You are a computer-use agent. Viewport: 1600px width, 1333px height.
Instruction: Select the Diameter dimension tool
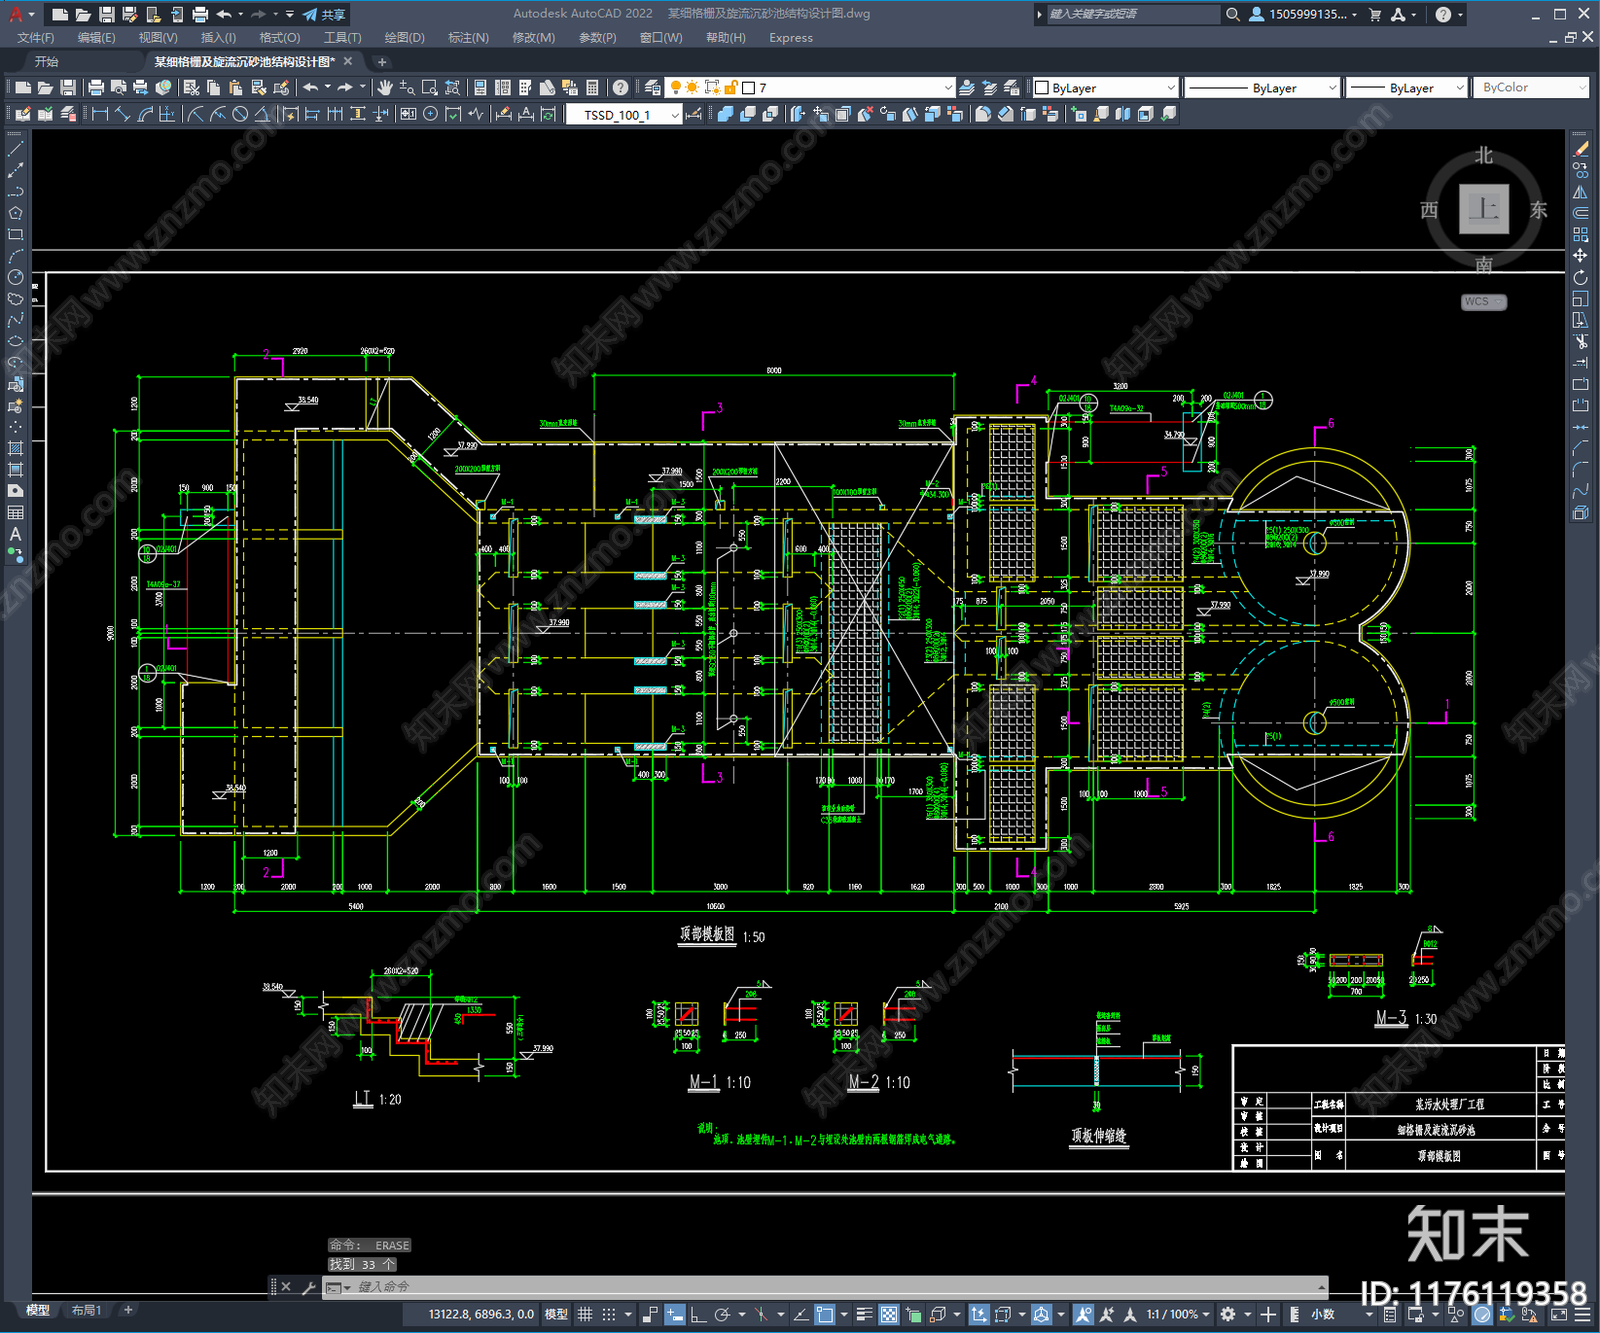[x=240, y=114]
